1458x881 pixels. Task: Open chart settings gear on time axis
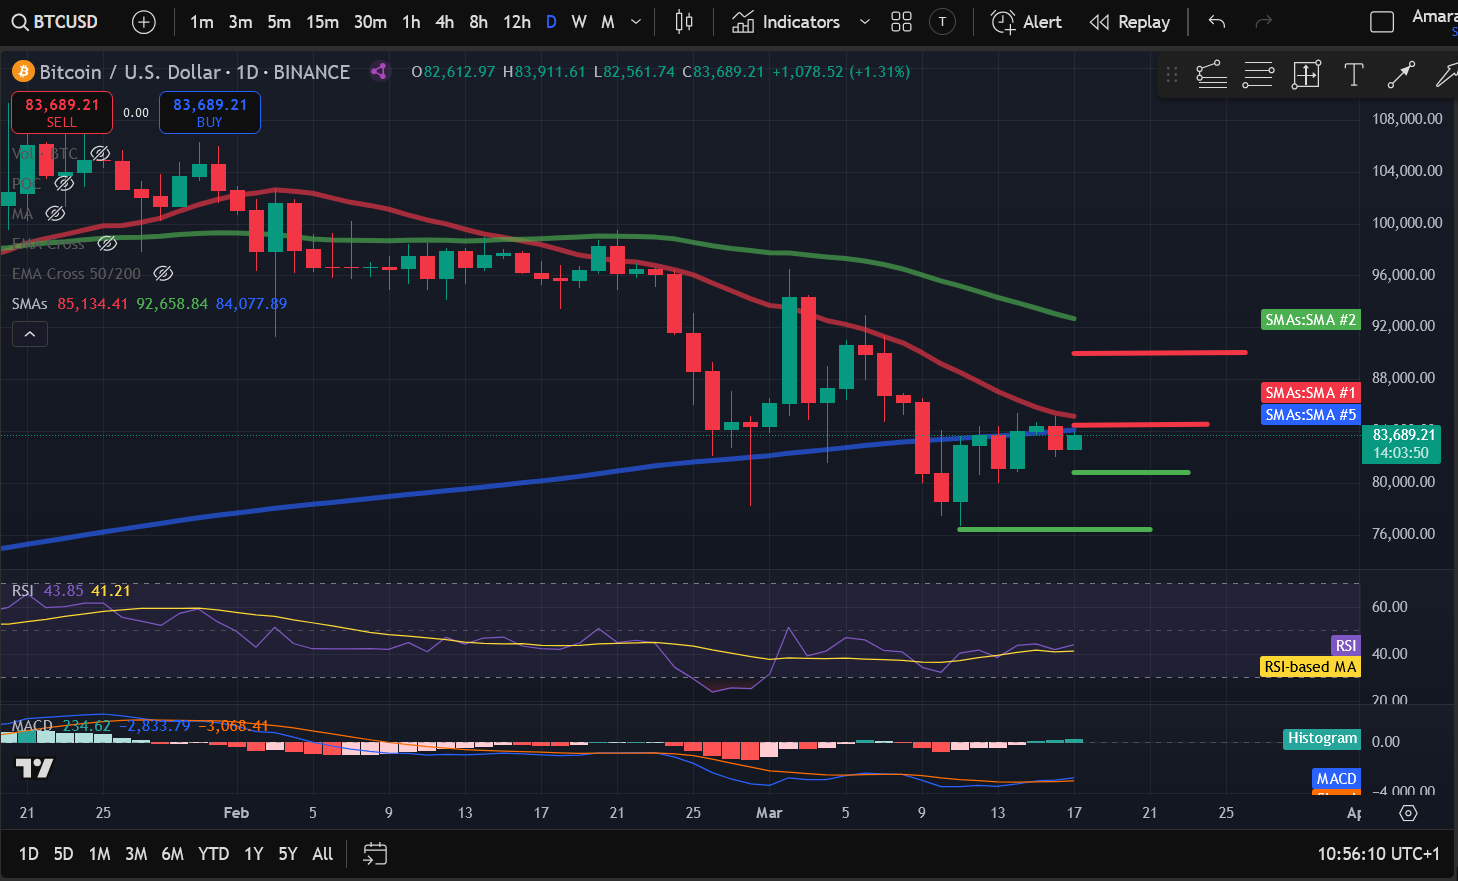pos(1408,813)
